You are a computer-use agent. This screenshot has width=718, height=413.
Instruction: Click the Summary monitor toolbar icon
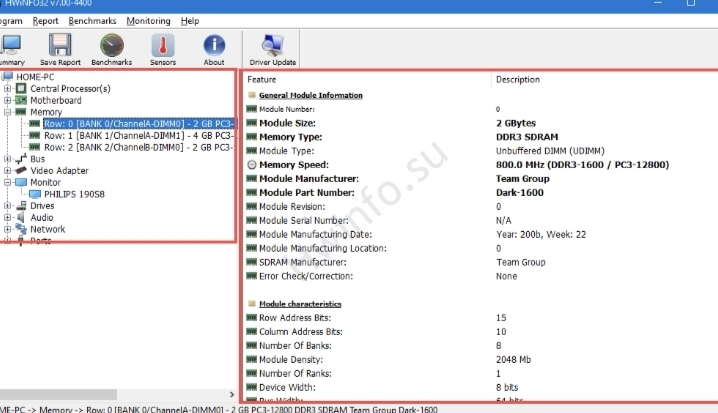pyautogui.click(x=10, y=45)
